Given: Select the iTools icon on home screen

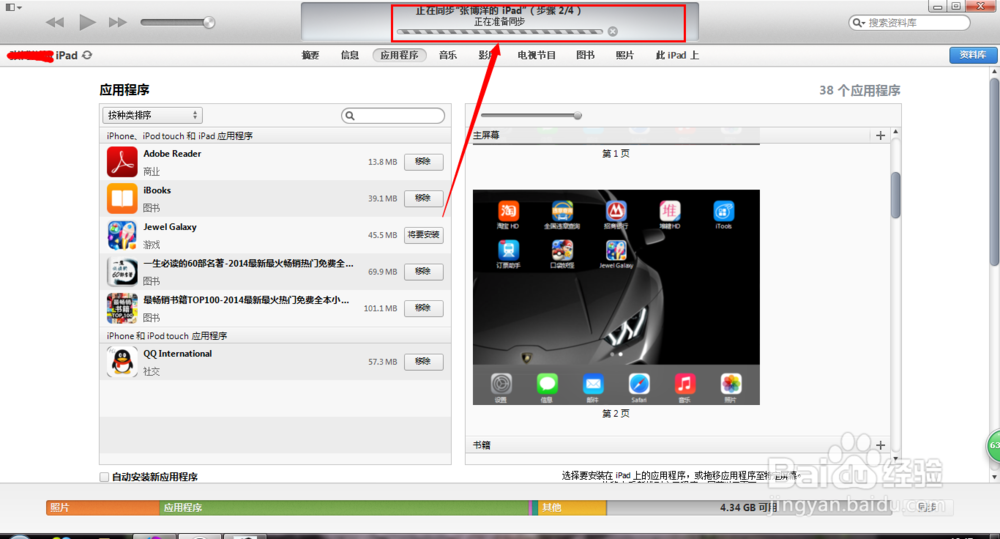Looking at the screenshot, I should pyautogui.click(x=724, y=210).
